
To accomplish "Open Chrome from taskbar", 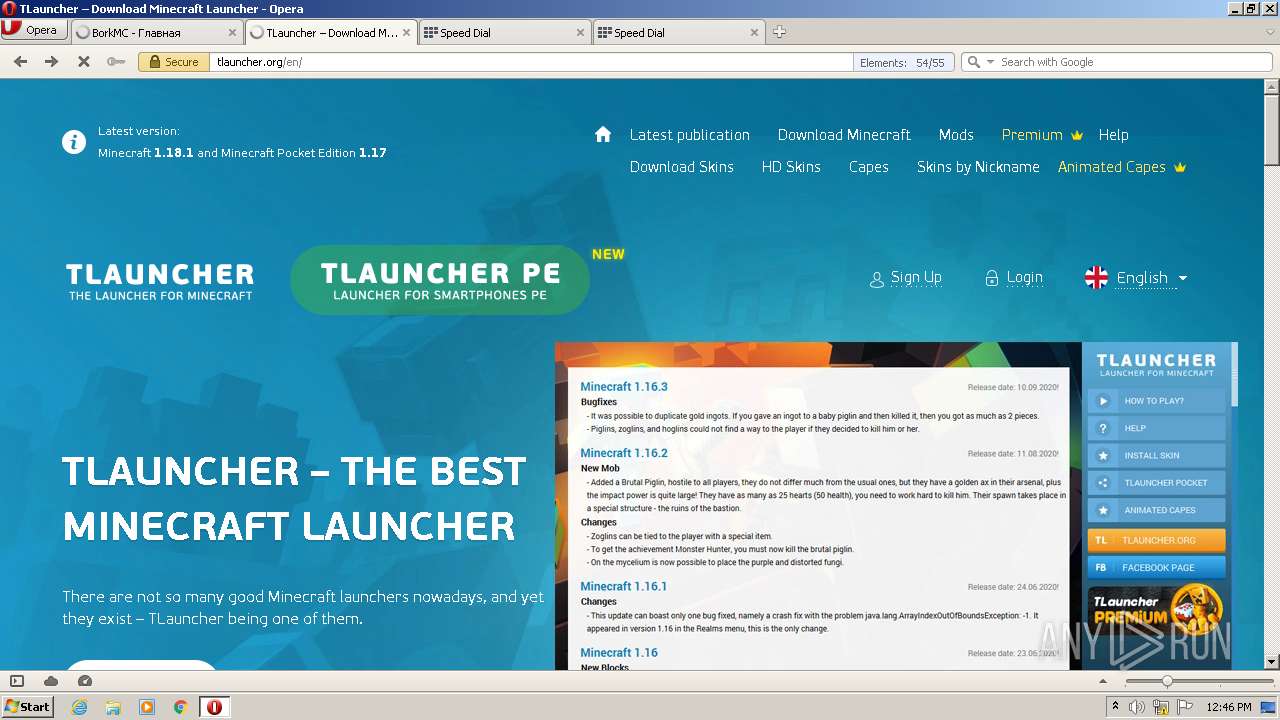I will pyautogui.click(x=181, y=707).
